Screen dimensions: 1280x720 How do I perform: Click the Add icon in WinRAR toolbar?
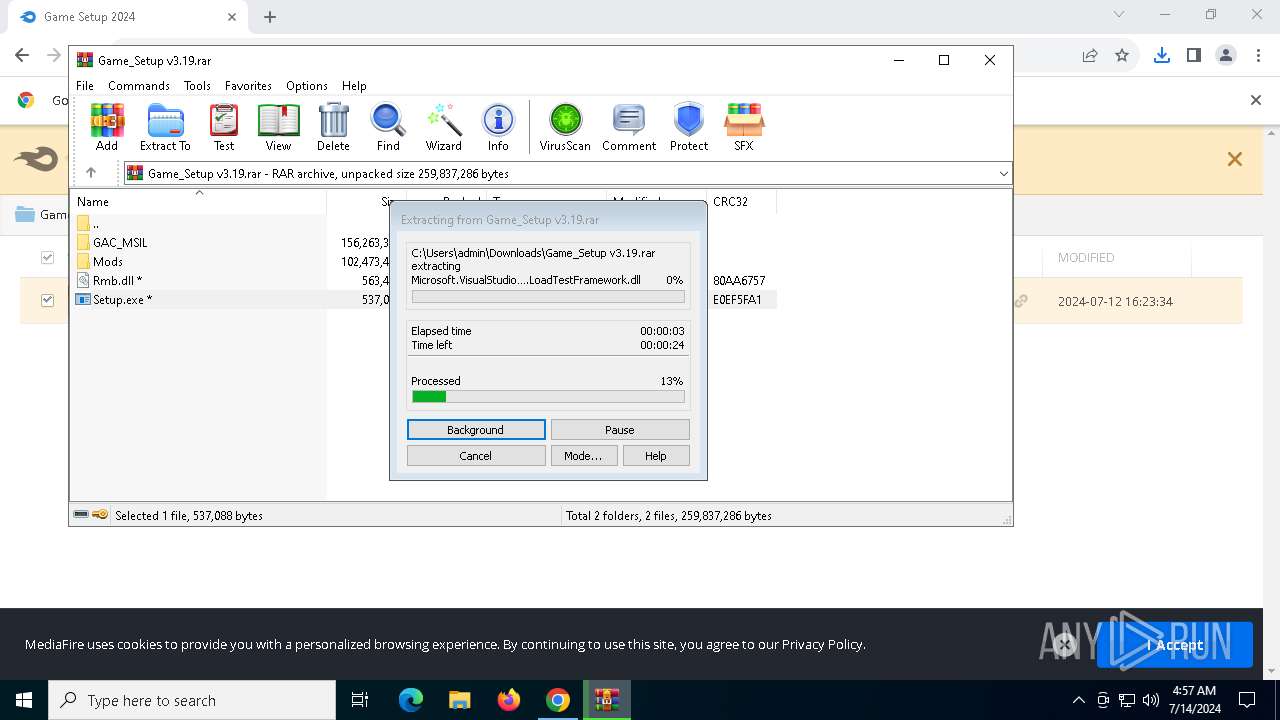[107, 127]
